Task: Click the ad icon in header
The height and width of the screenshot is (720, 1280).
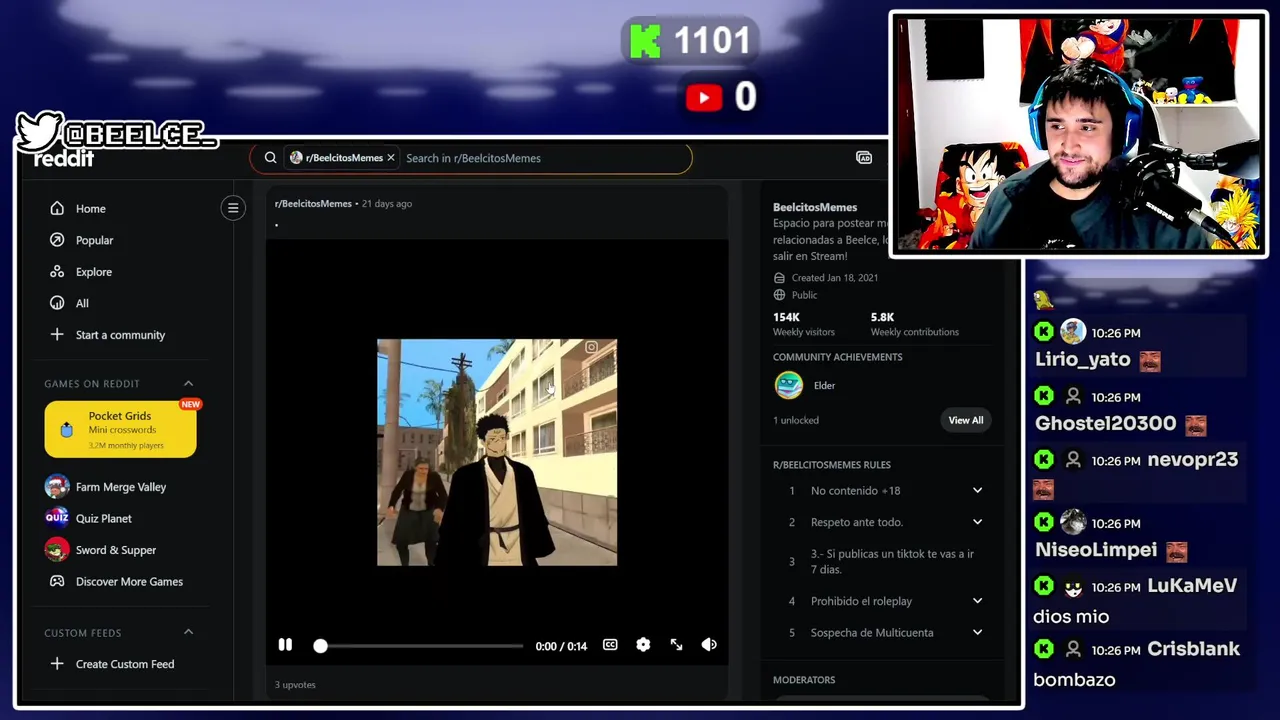Action: 864,158
